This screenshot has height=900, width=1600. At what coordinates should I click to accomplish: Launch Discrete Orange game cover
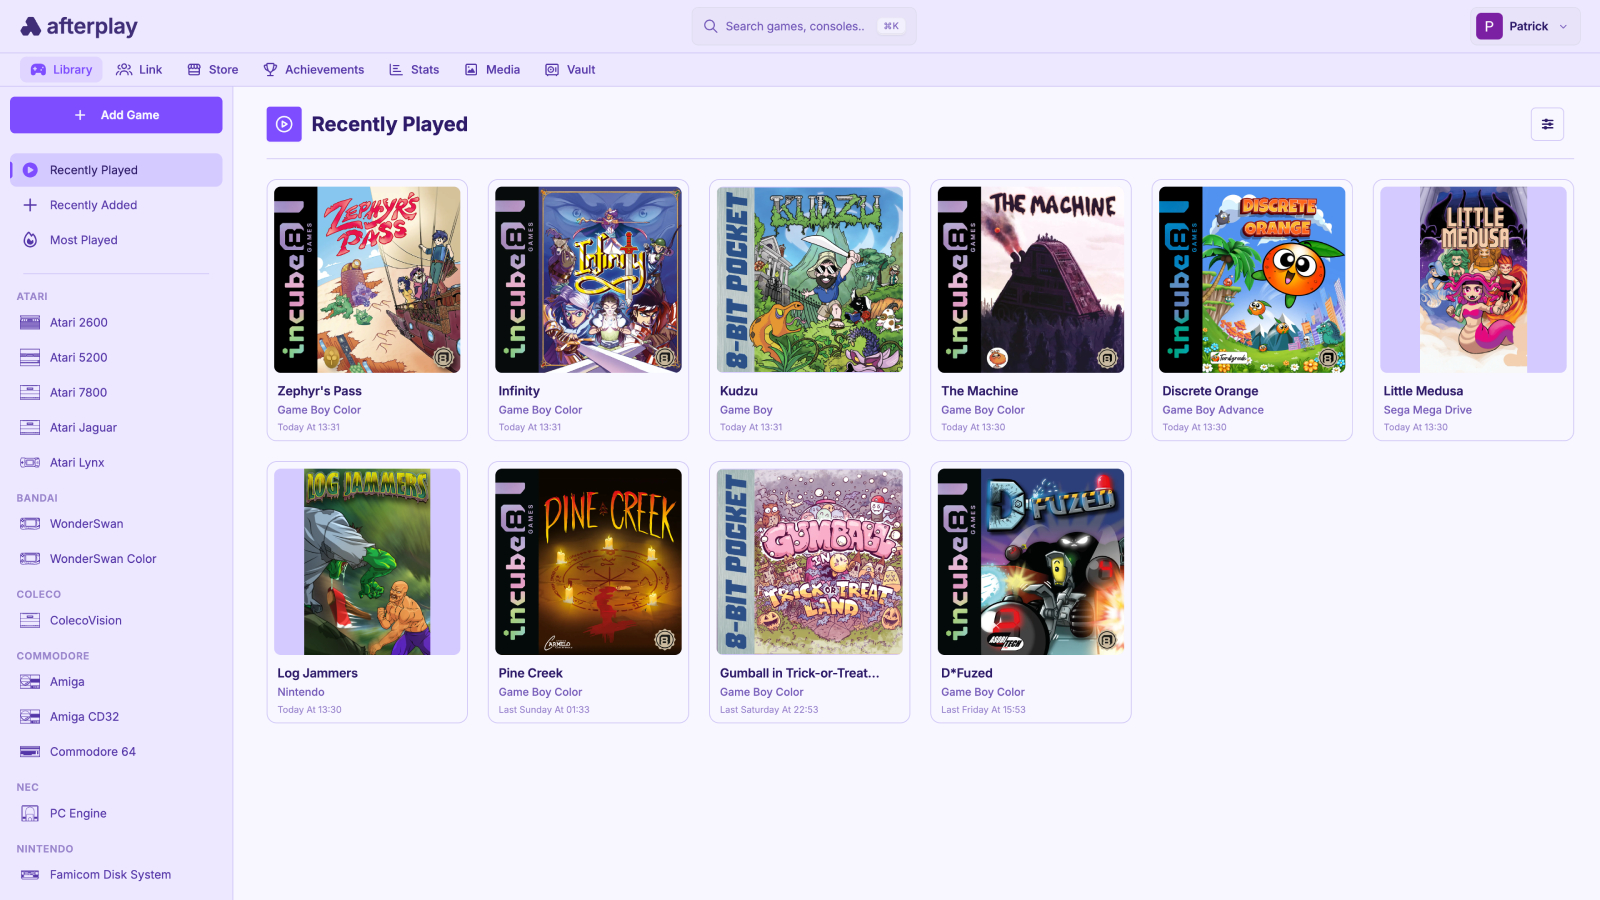[1252, 280]
